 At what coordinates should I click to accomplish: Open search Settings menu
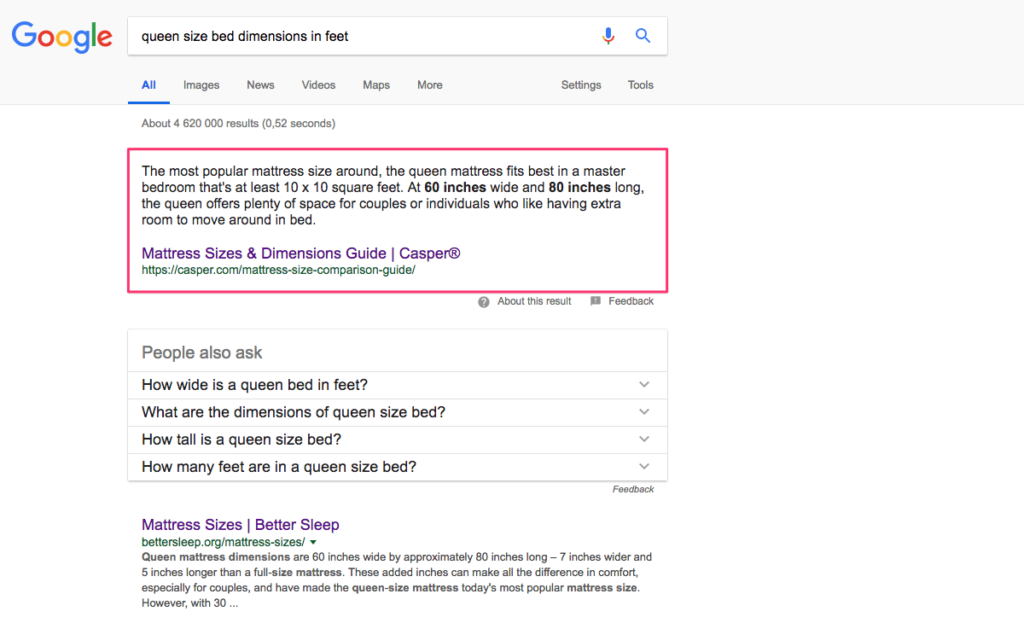pos(581,85)
